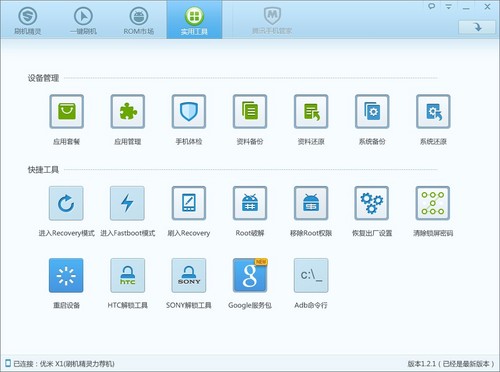
Task: Click the 快捷工具 section heading
Action: point(43,170)
